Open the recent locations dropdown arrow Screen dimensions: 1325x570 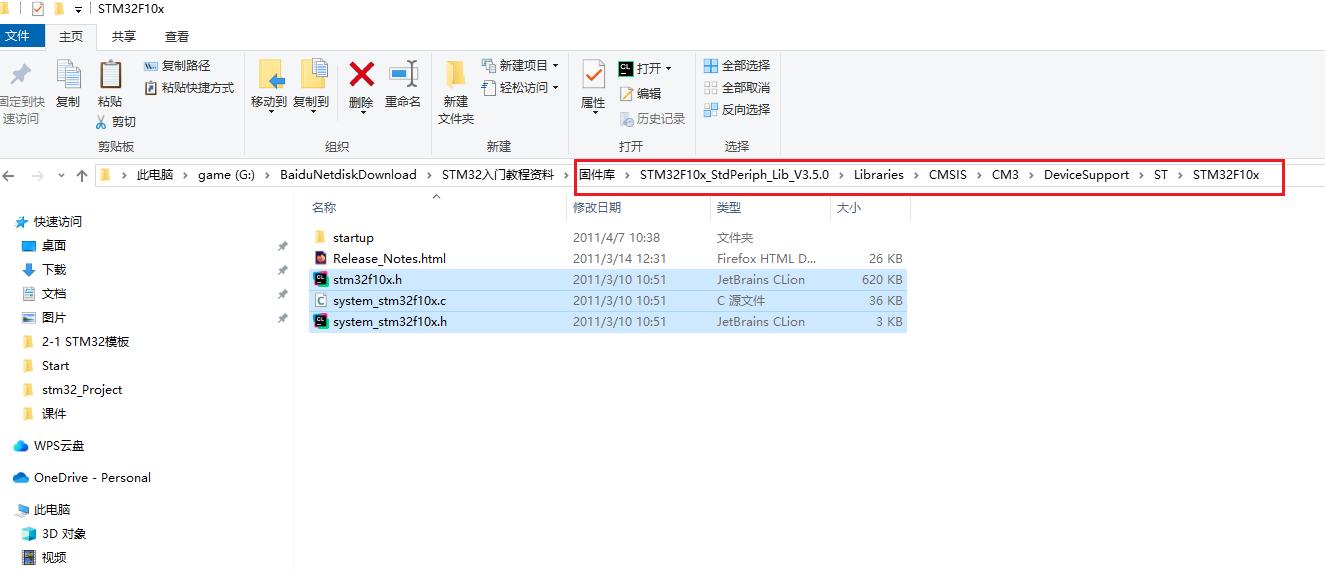tap(61, 176)
